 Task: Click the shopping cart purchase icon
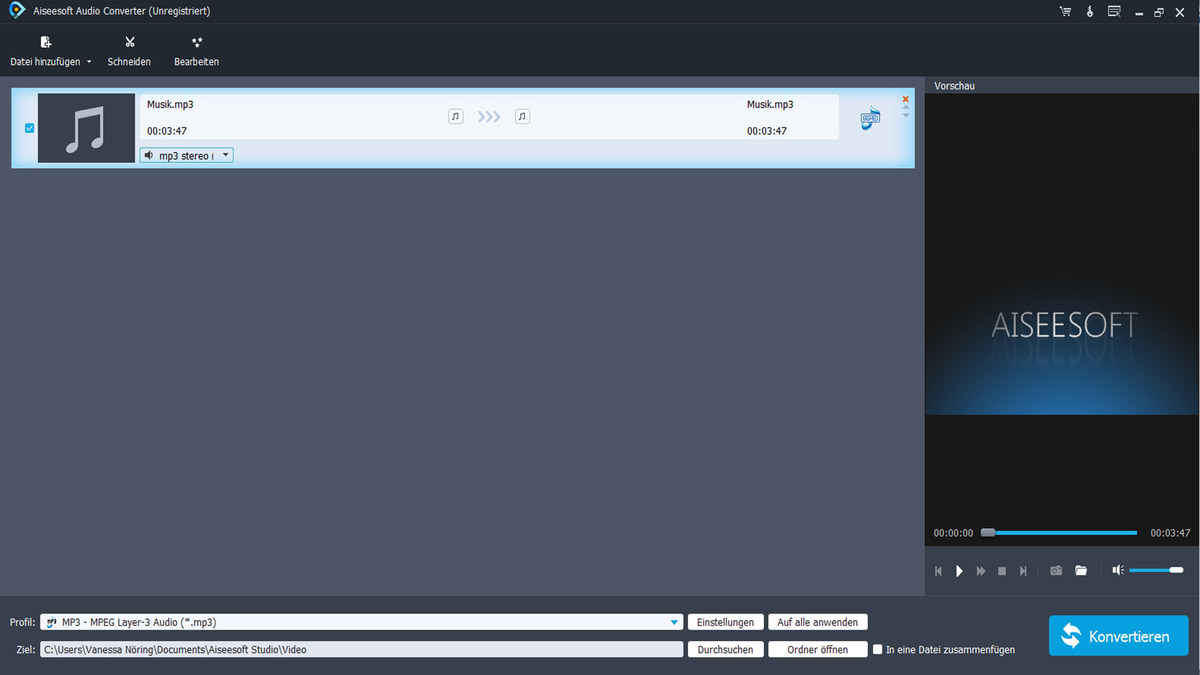[1064, 11]
